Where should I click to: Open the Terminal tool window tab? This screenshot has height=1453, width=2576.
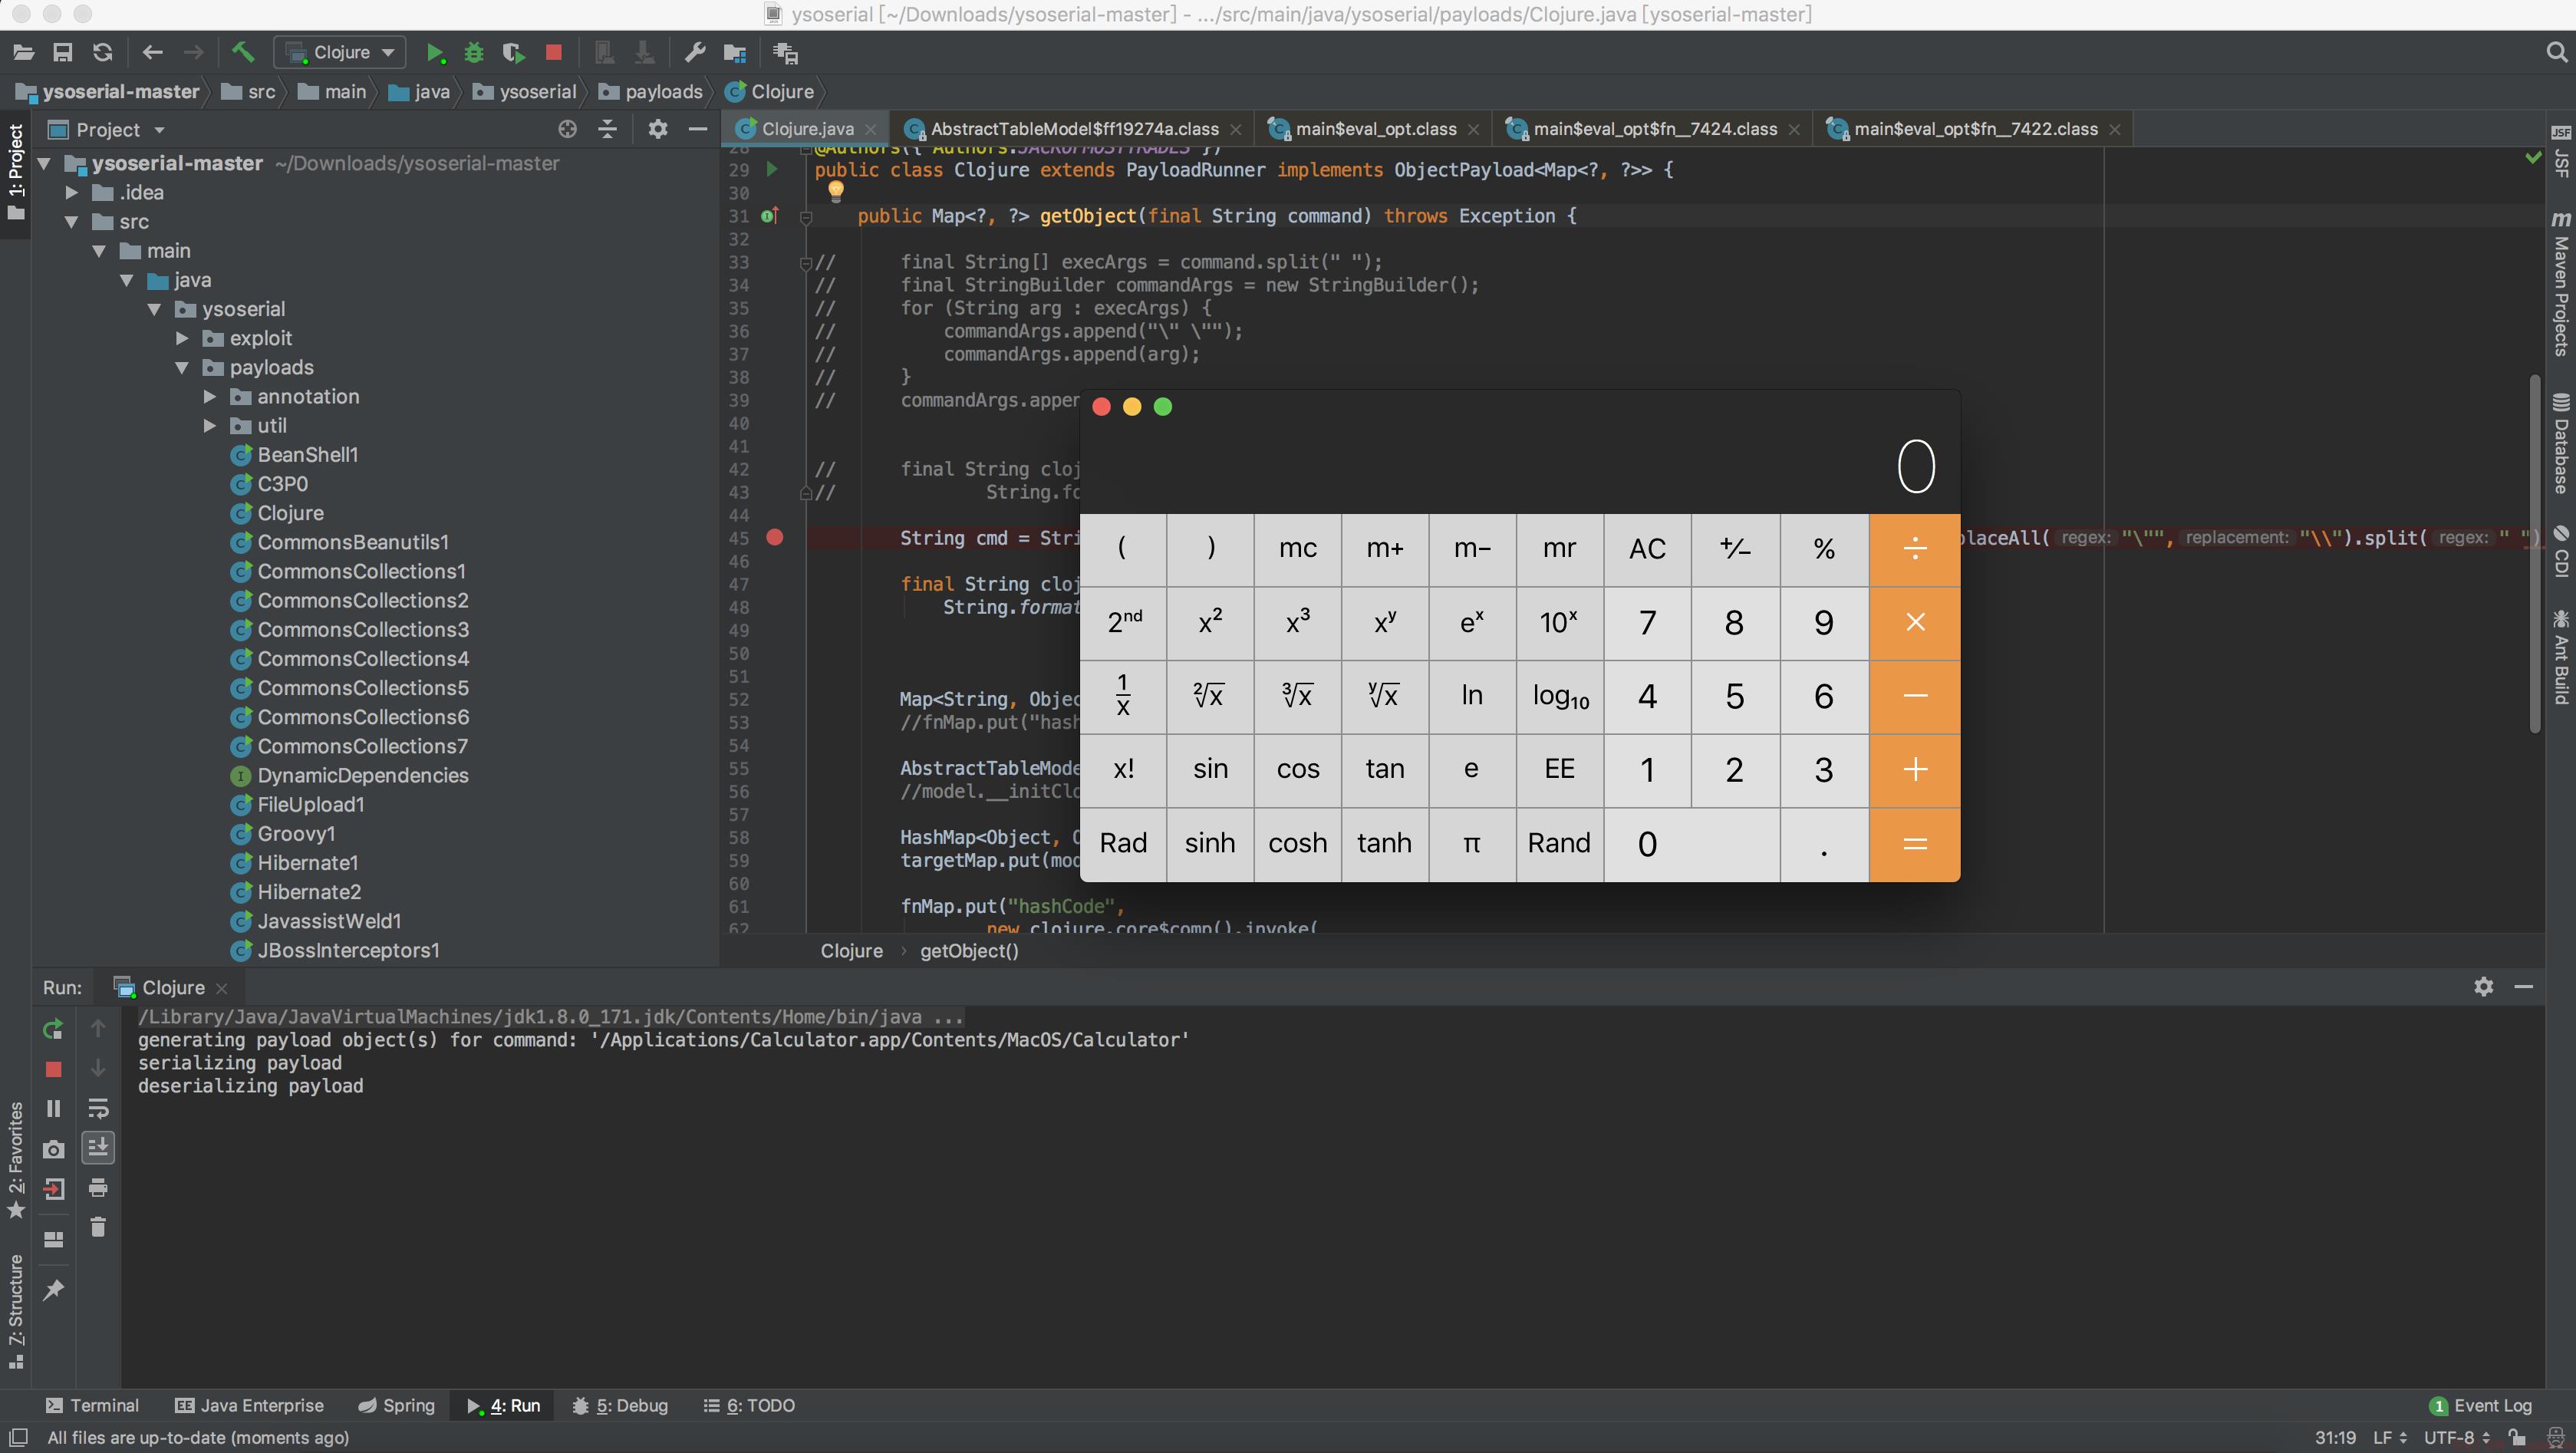pyautogui.click(x=92, y=1405)
